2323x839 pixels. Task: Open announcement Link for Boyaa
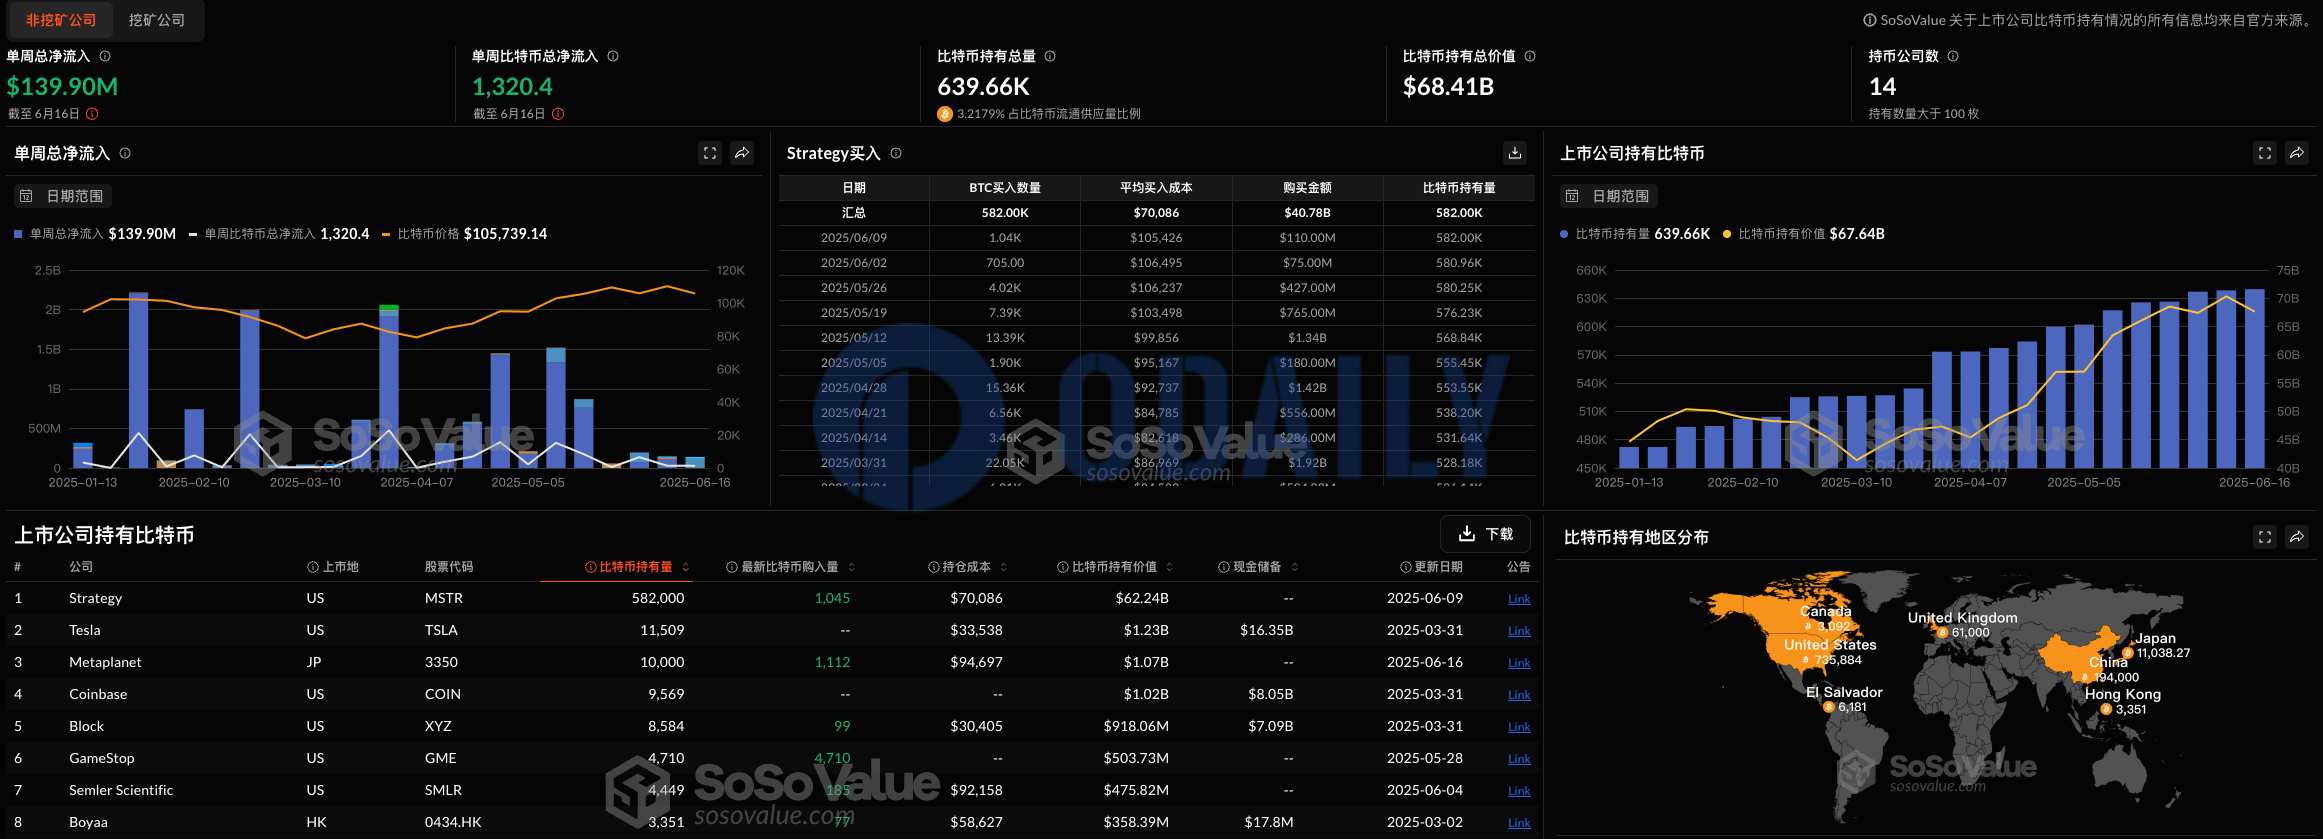click(x=1519, y=823)
